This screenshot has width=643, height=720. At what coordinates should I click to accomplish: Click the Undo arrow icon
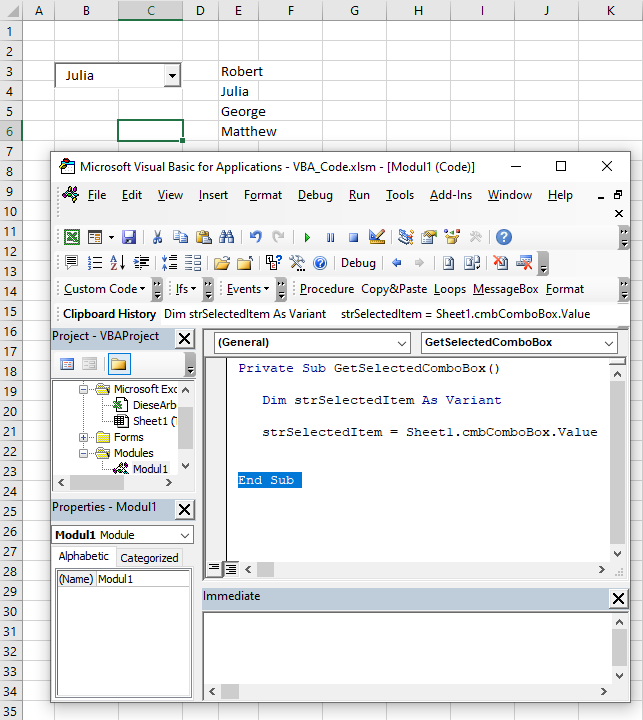click(256, 237)
